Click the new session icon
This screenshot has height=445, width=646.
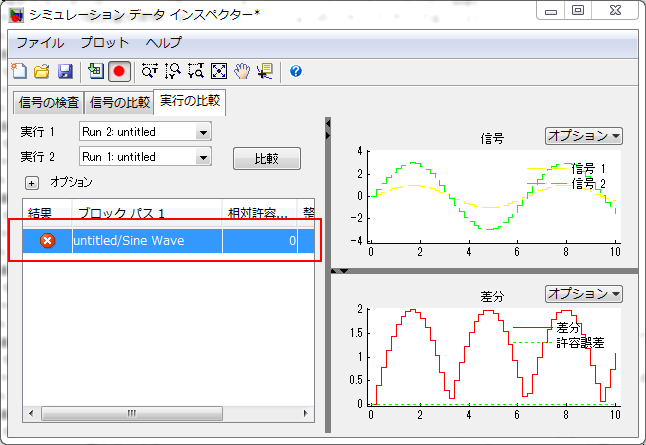click(x=19, y=71)
